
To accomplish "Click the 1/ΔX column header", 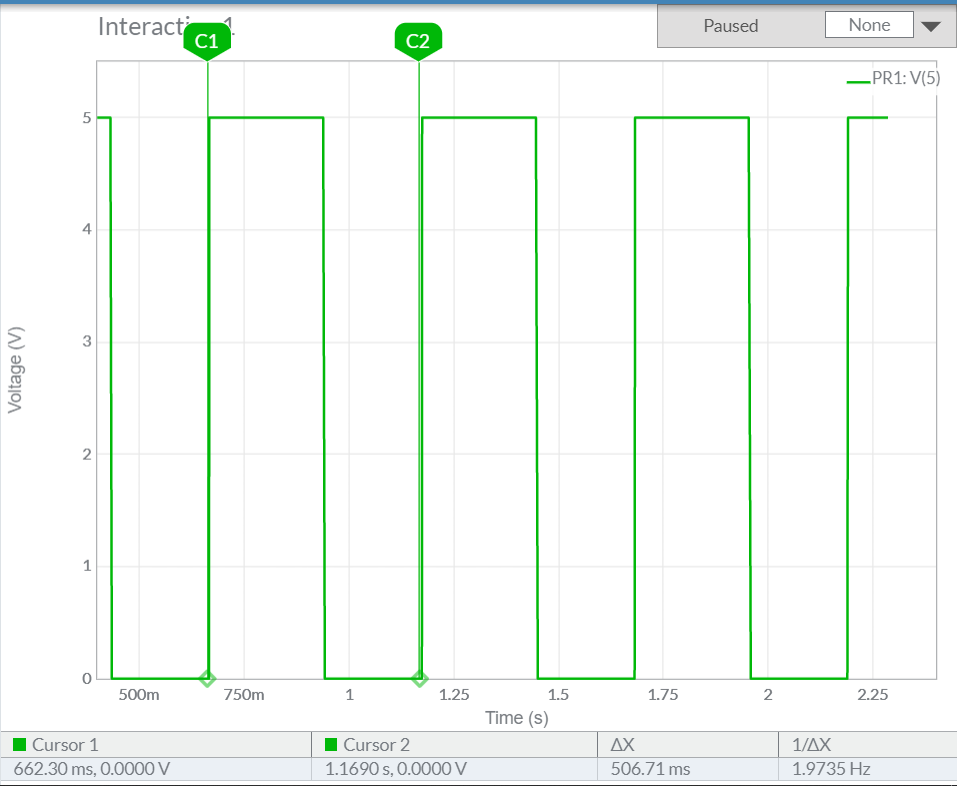I will 811,745.
